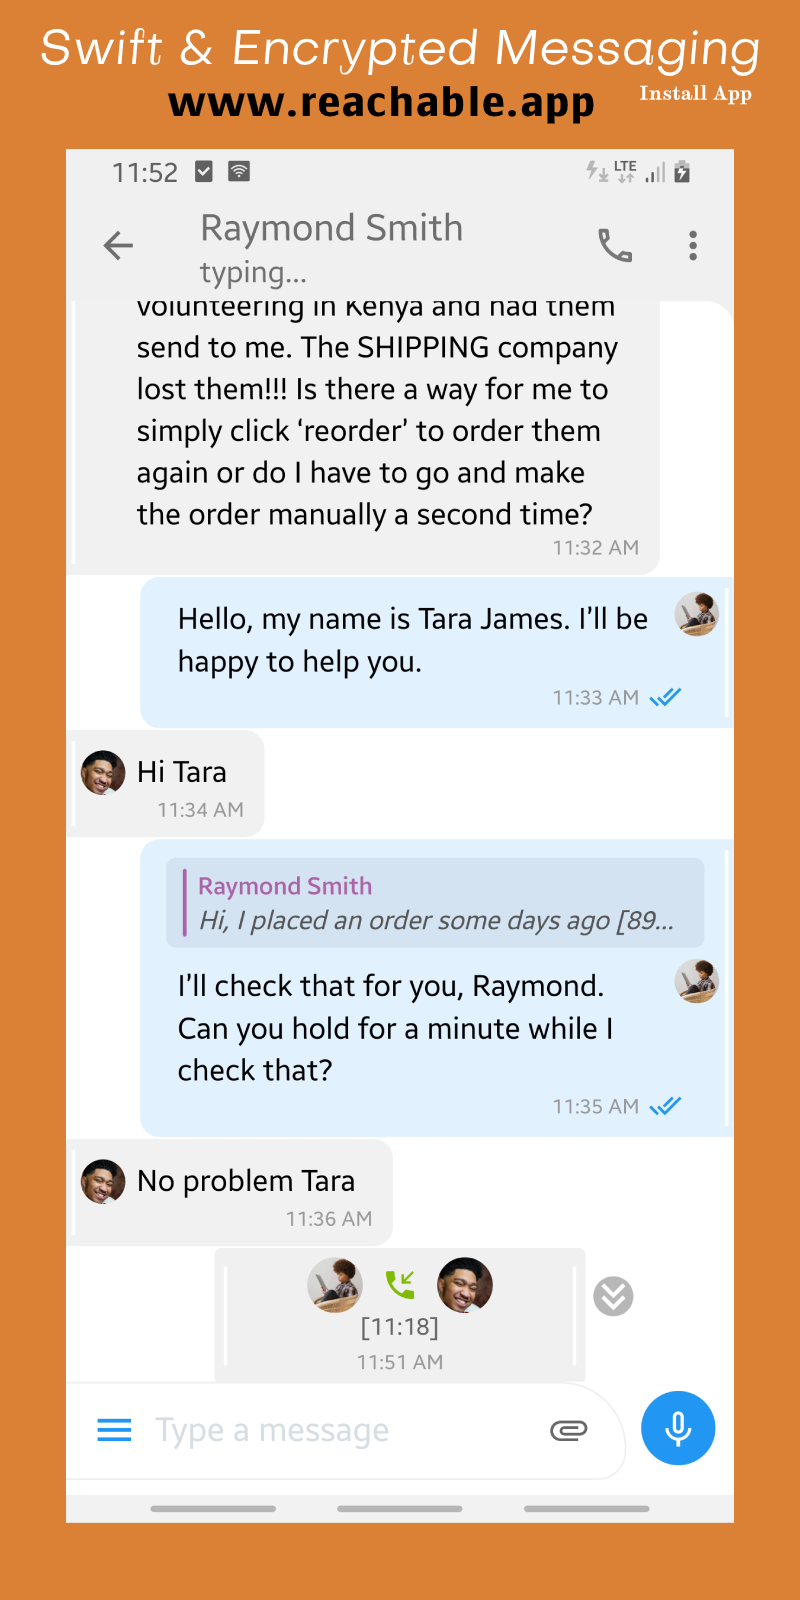Tap the Raymond Smith contact name header
Screen dimensions: 800x1600
[x=332, y=228]
